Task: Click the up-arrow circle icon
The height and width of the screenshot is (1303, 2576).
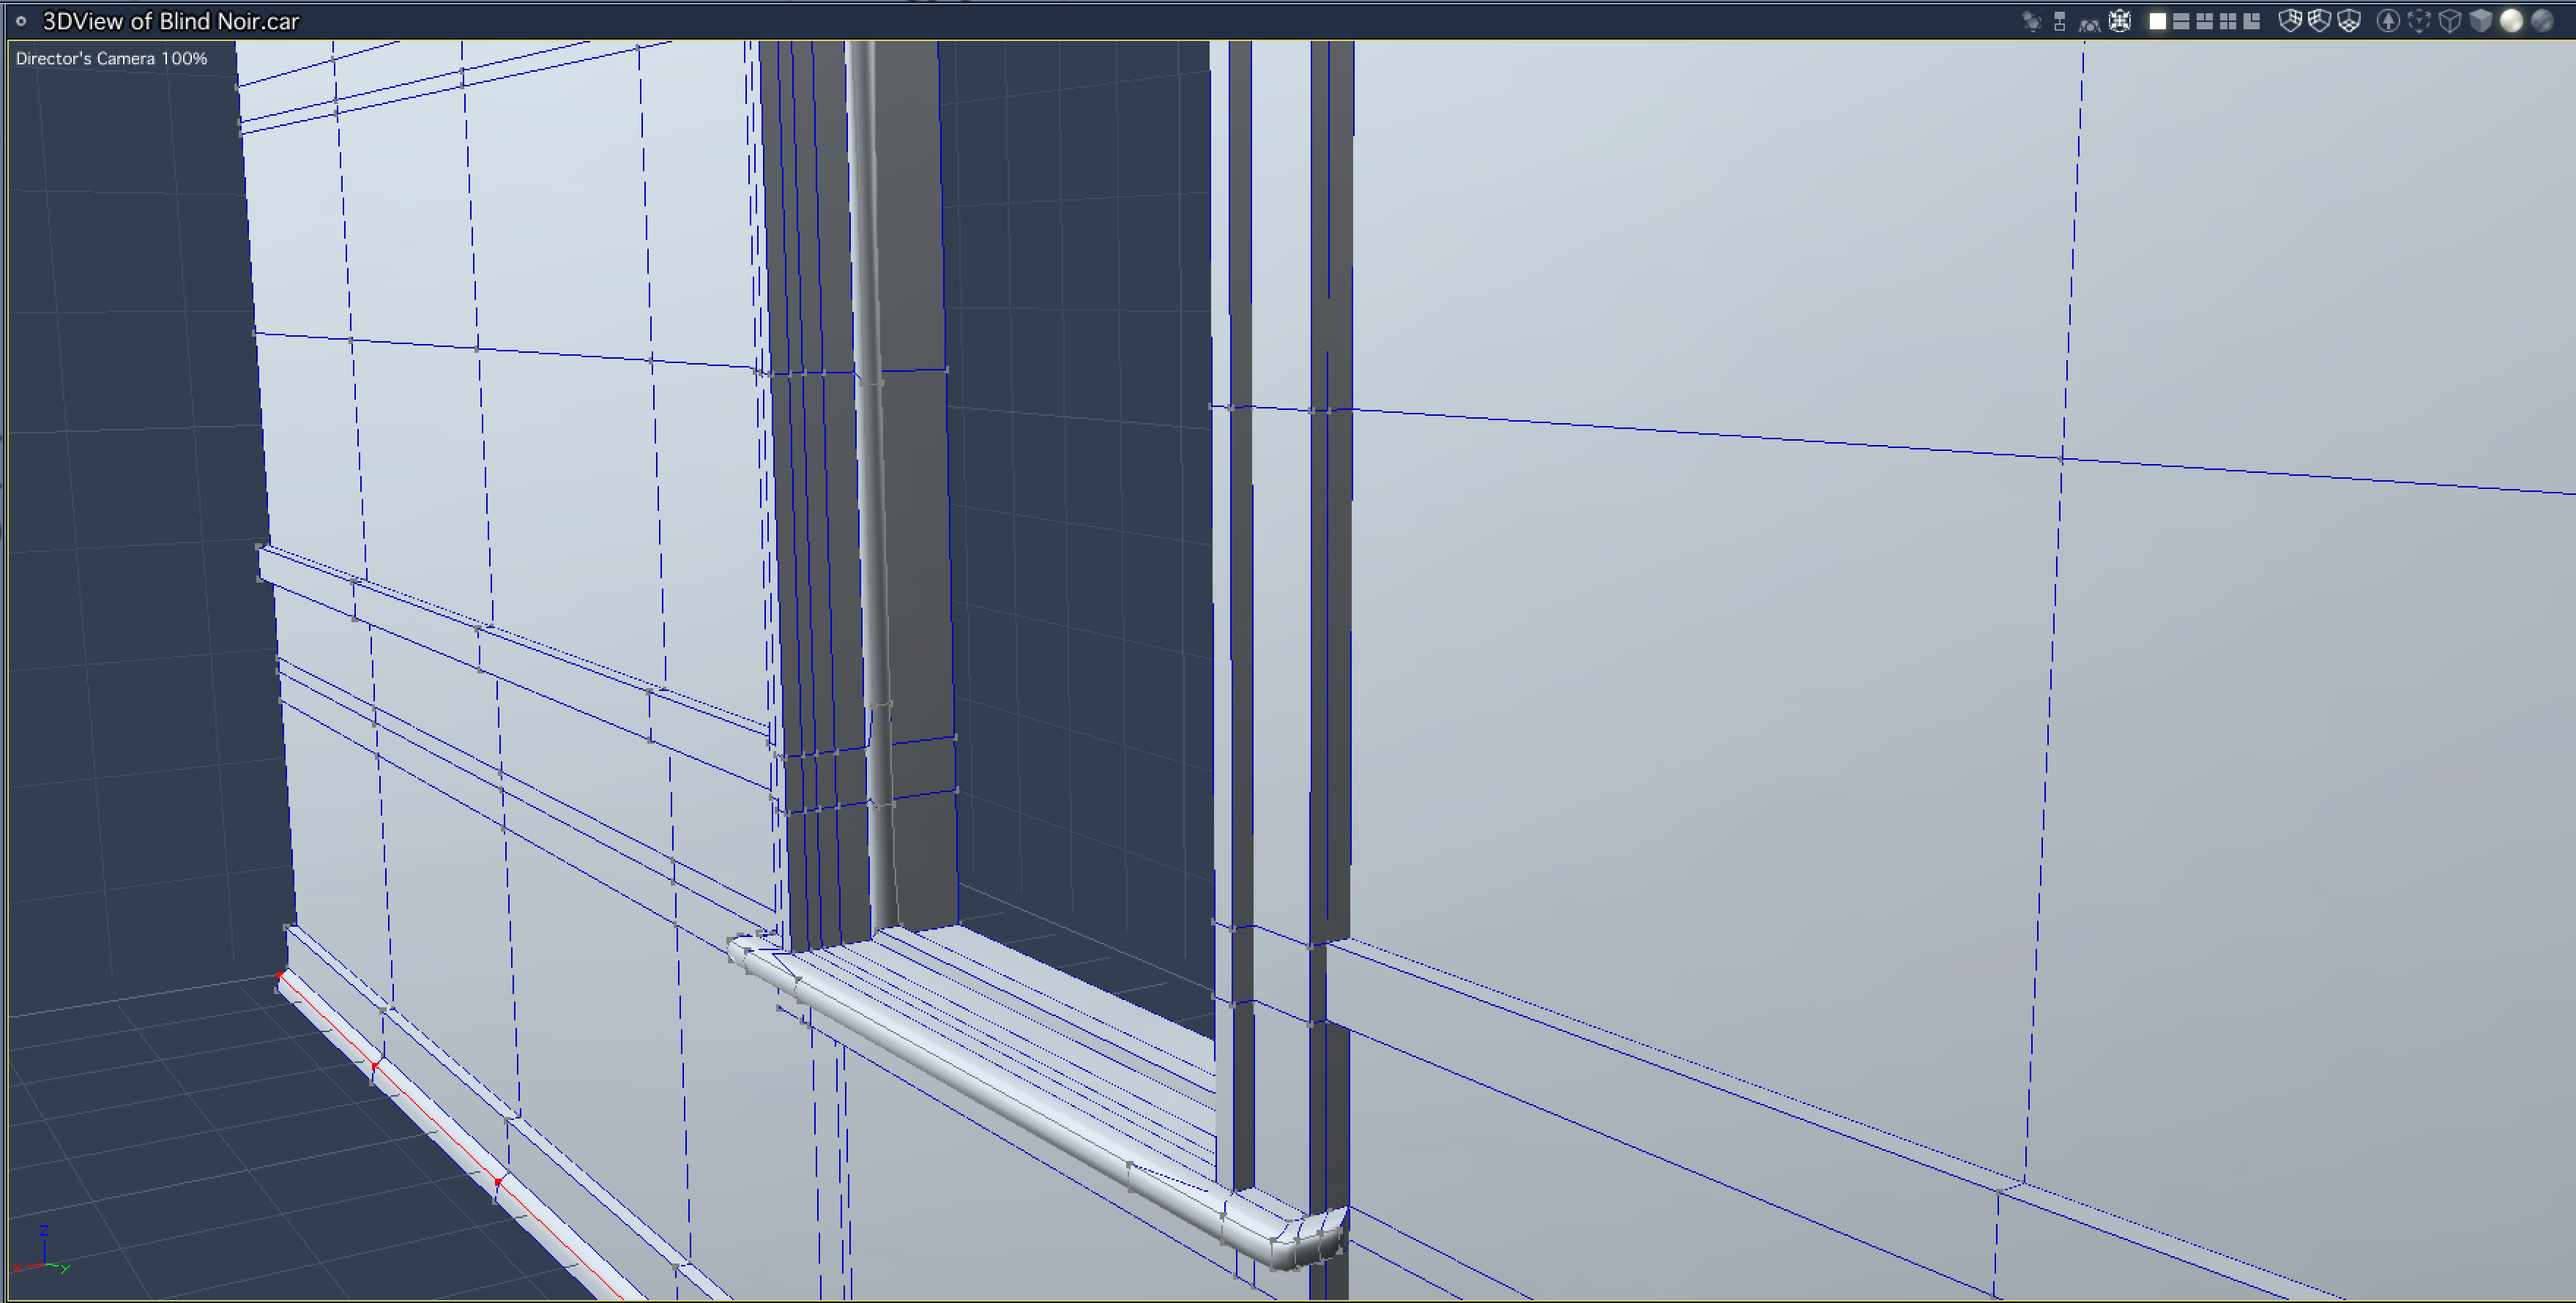Action: (2388, 21)
